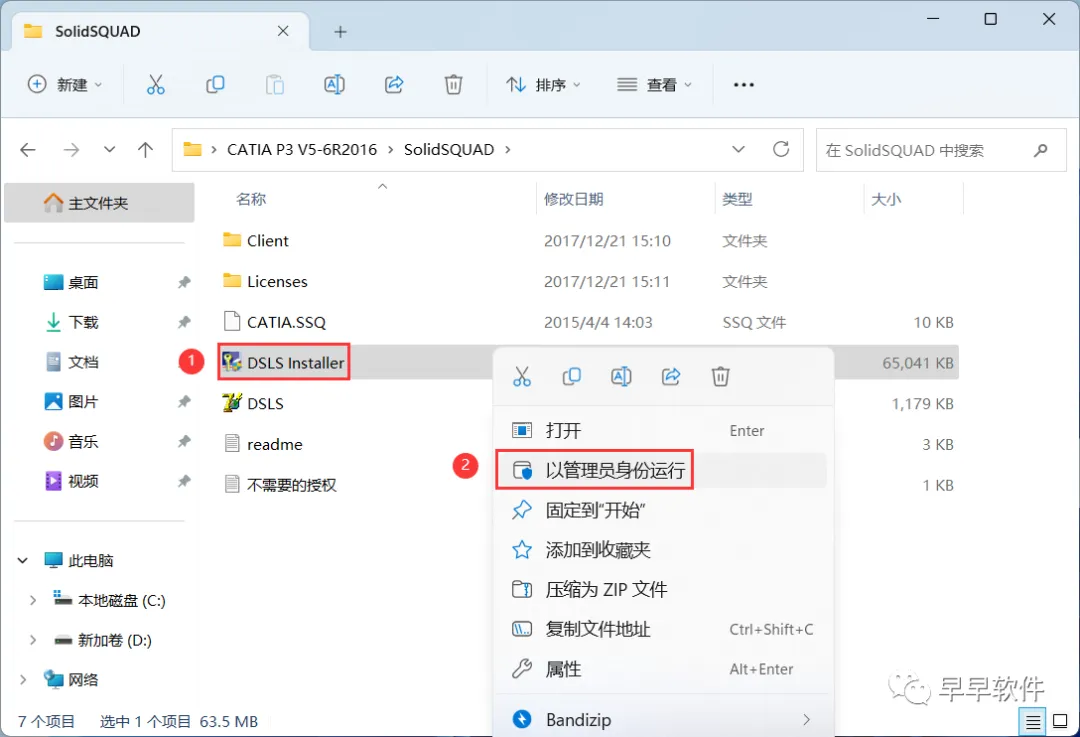Open the View (查看) dropdown
Viewport: 1080px width, 737px height.
click(x=654, y=85)
